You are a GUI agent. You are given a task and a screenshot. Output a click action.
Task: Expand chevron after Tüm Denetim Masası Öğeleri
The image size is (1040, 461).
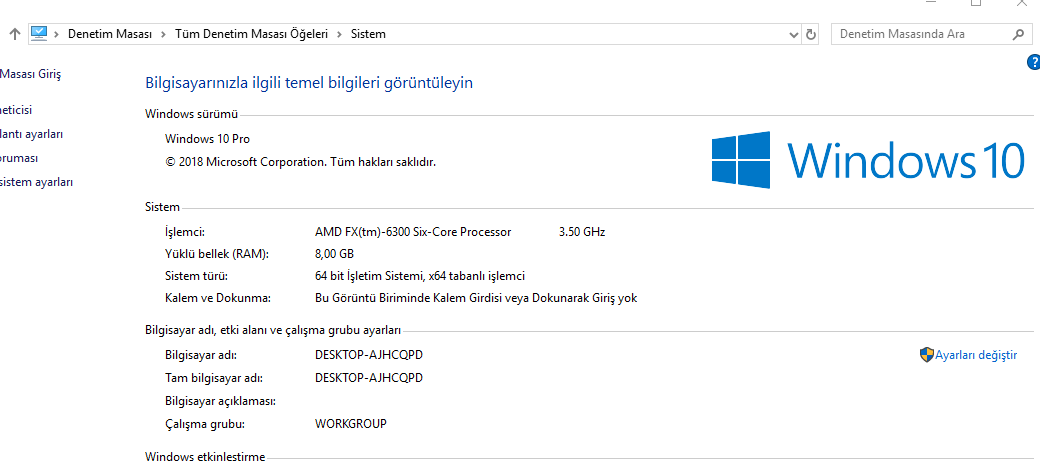coord(339,34)
